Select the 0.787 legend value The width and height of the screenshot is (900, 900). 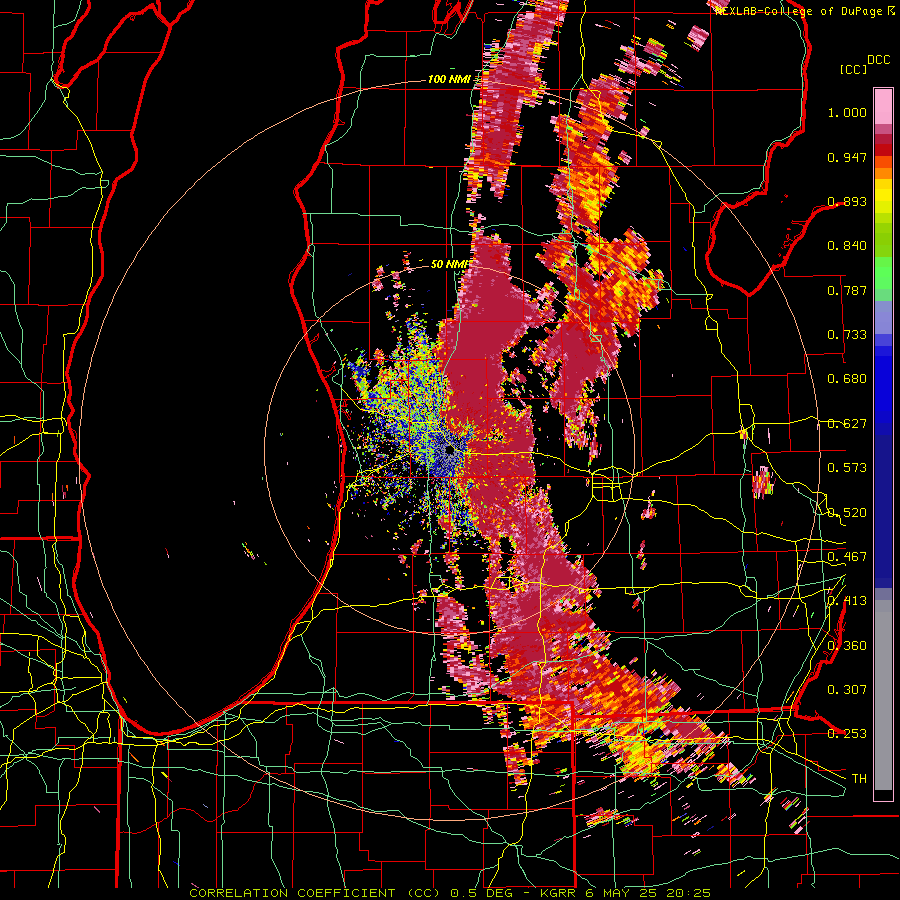pyautogui.click(x=847, y=290)
